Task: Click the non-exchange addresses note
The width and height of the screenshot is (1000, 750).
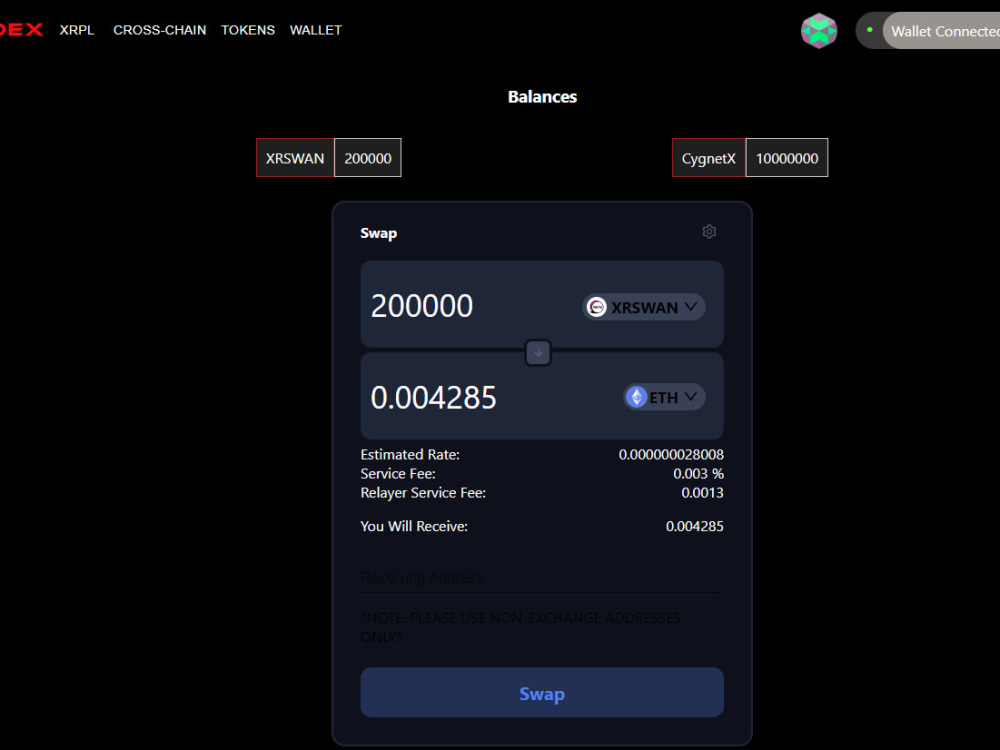Action: click(520, 628)
